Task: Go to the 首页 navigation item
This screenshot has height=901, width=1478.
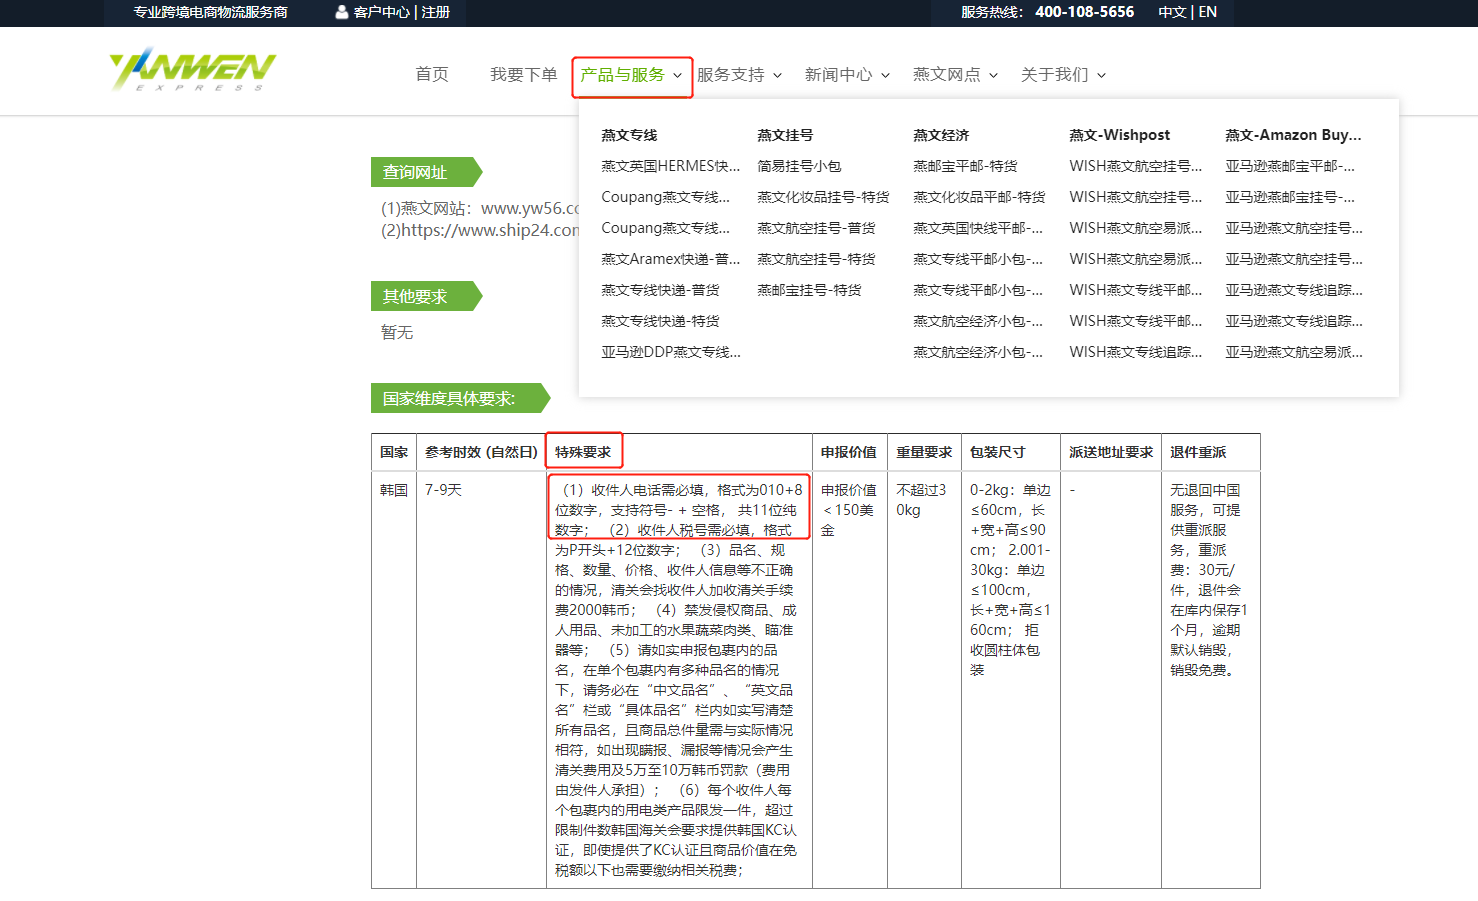Action: pyautogui.click(x=432, y=75)
